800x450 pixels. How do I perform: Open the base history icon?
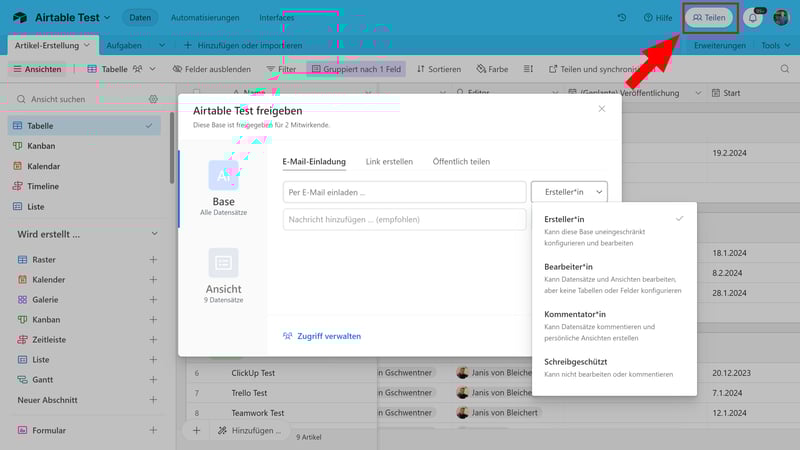click(x=621, y=17)
